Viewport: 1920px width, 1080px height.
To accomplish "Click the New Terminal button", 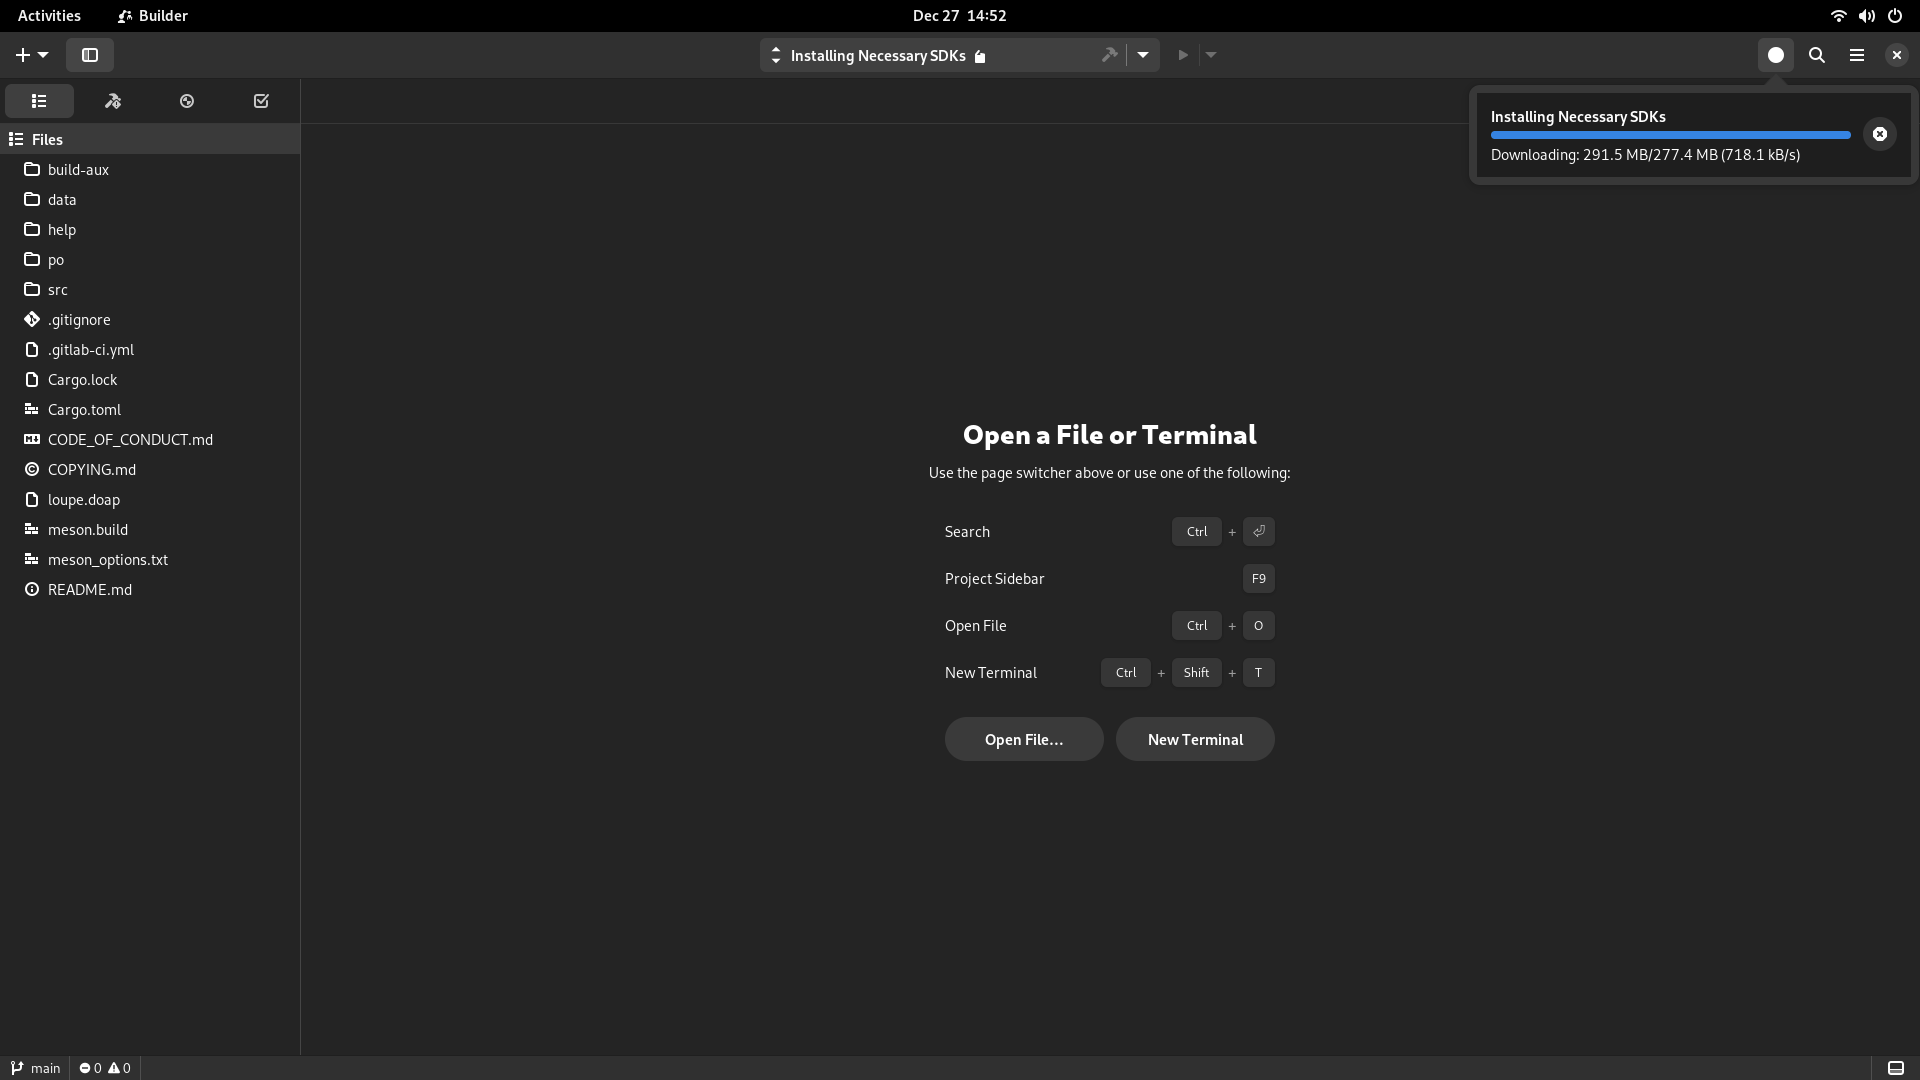I will pos(1195,739).
